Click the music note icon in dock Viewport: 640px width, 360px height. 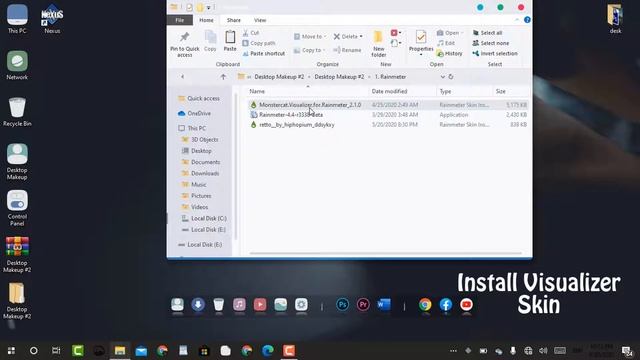click(239, 304)
